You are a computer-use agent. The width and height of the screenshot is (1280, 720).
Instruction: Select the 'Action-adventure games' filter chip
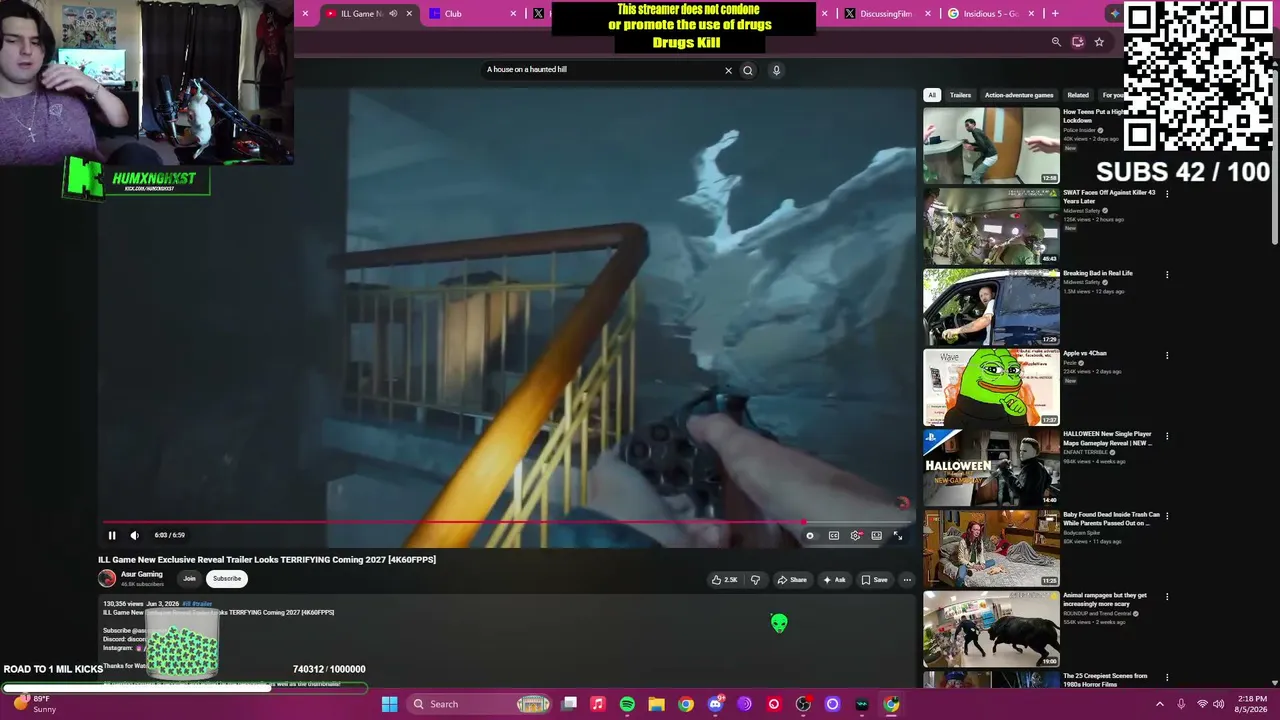point(1019,95)
